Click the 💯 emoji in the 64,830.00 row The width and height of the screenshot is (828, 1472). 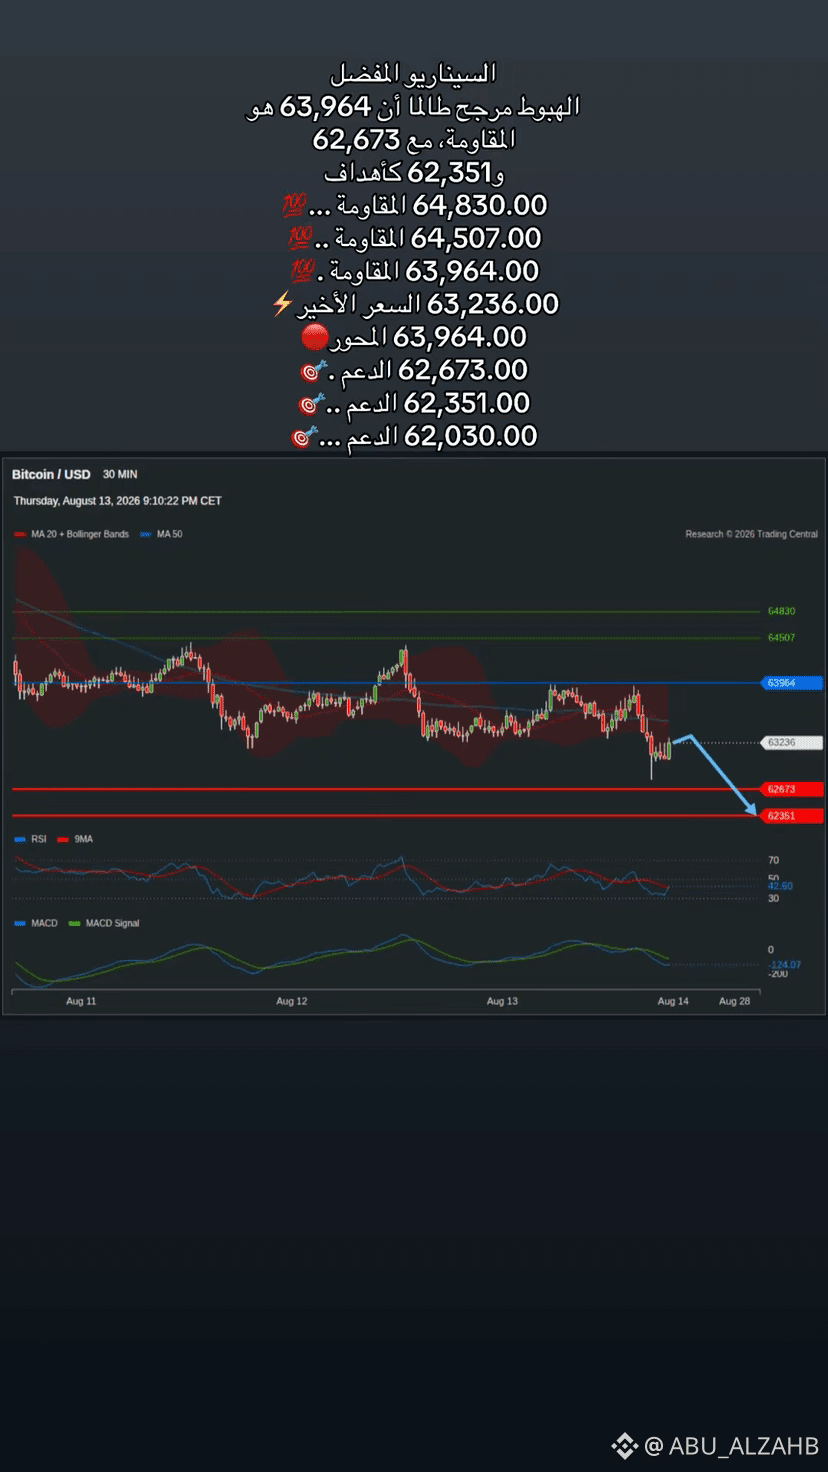[294, 207]
